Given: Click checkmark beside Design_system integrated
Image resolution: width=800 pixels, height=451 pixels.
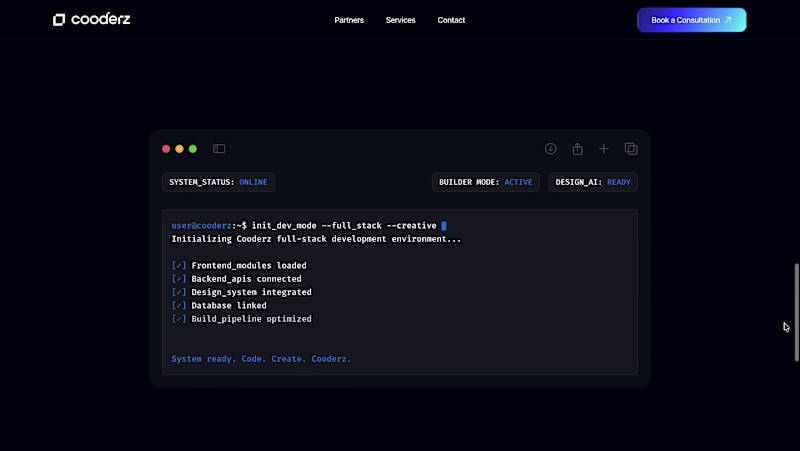Looking at the screenshot, I should coord(179,292).
